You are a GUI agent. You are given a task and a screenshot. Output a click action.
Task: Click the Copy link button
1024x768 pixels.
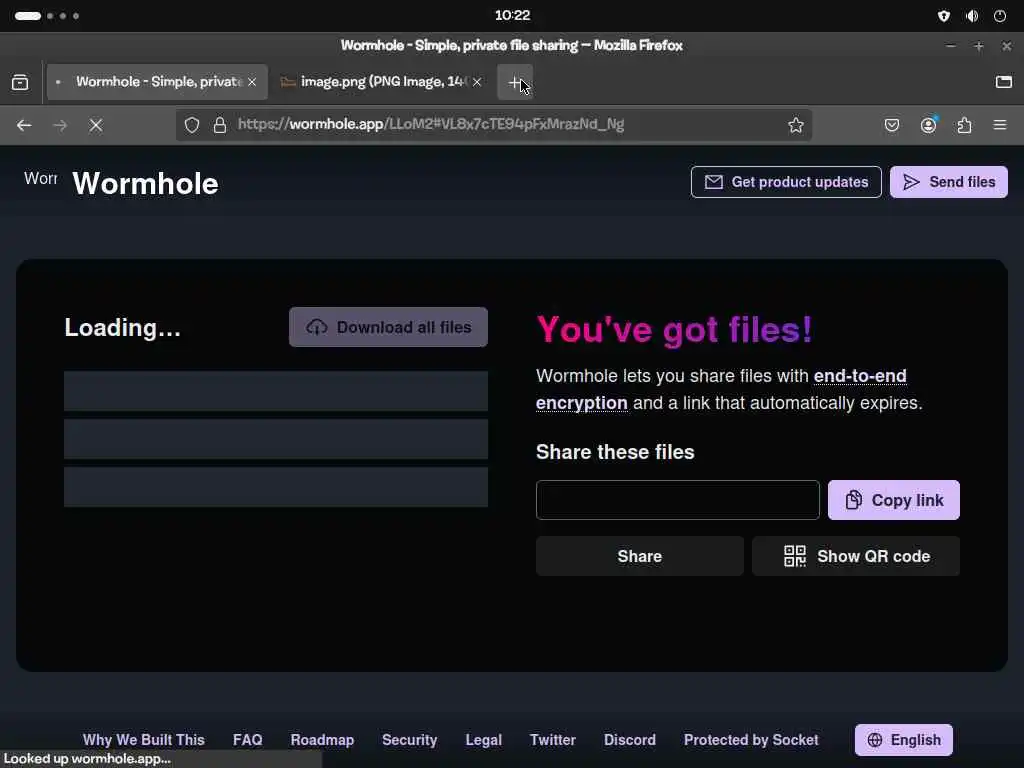click(894, 500)
